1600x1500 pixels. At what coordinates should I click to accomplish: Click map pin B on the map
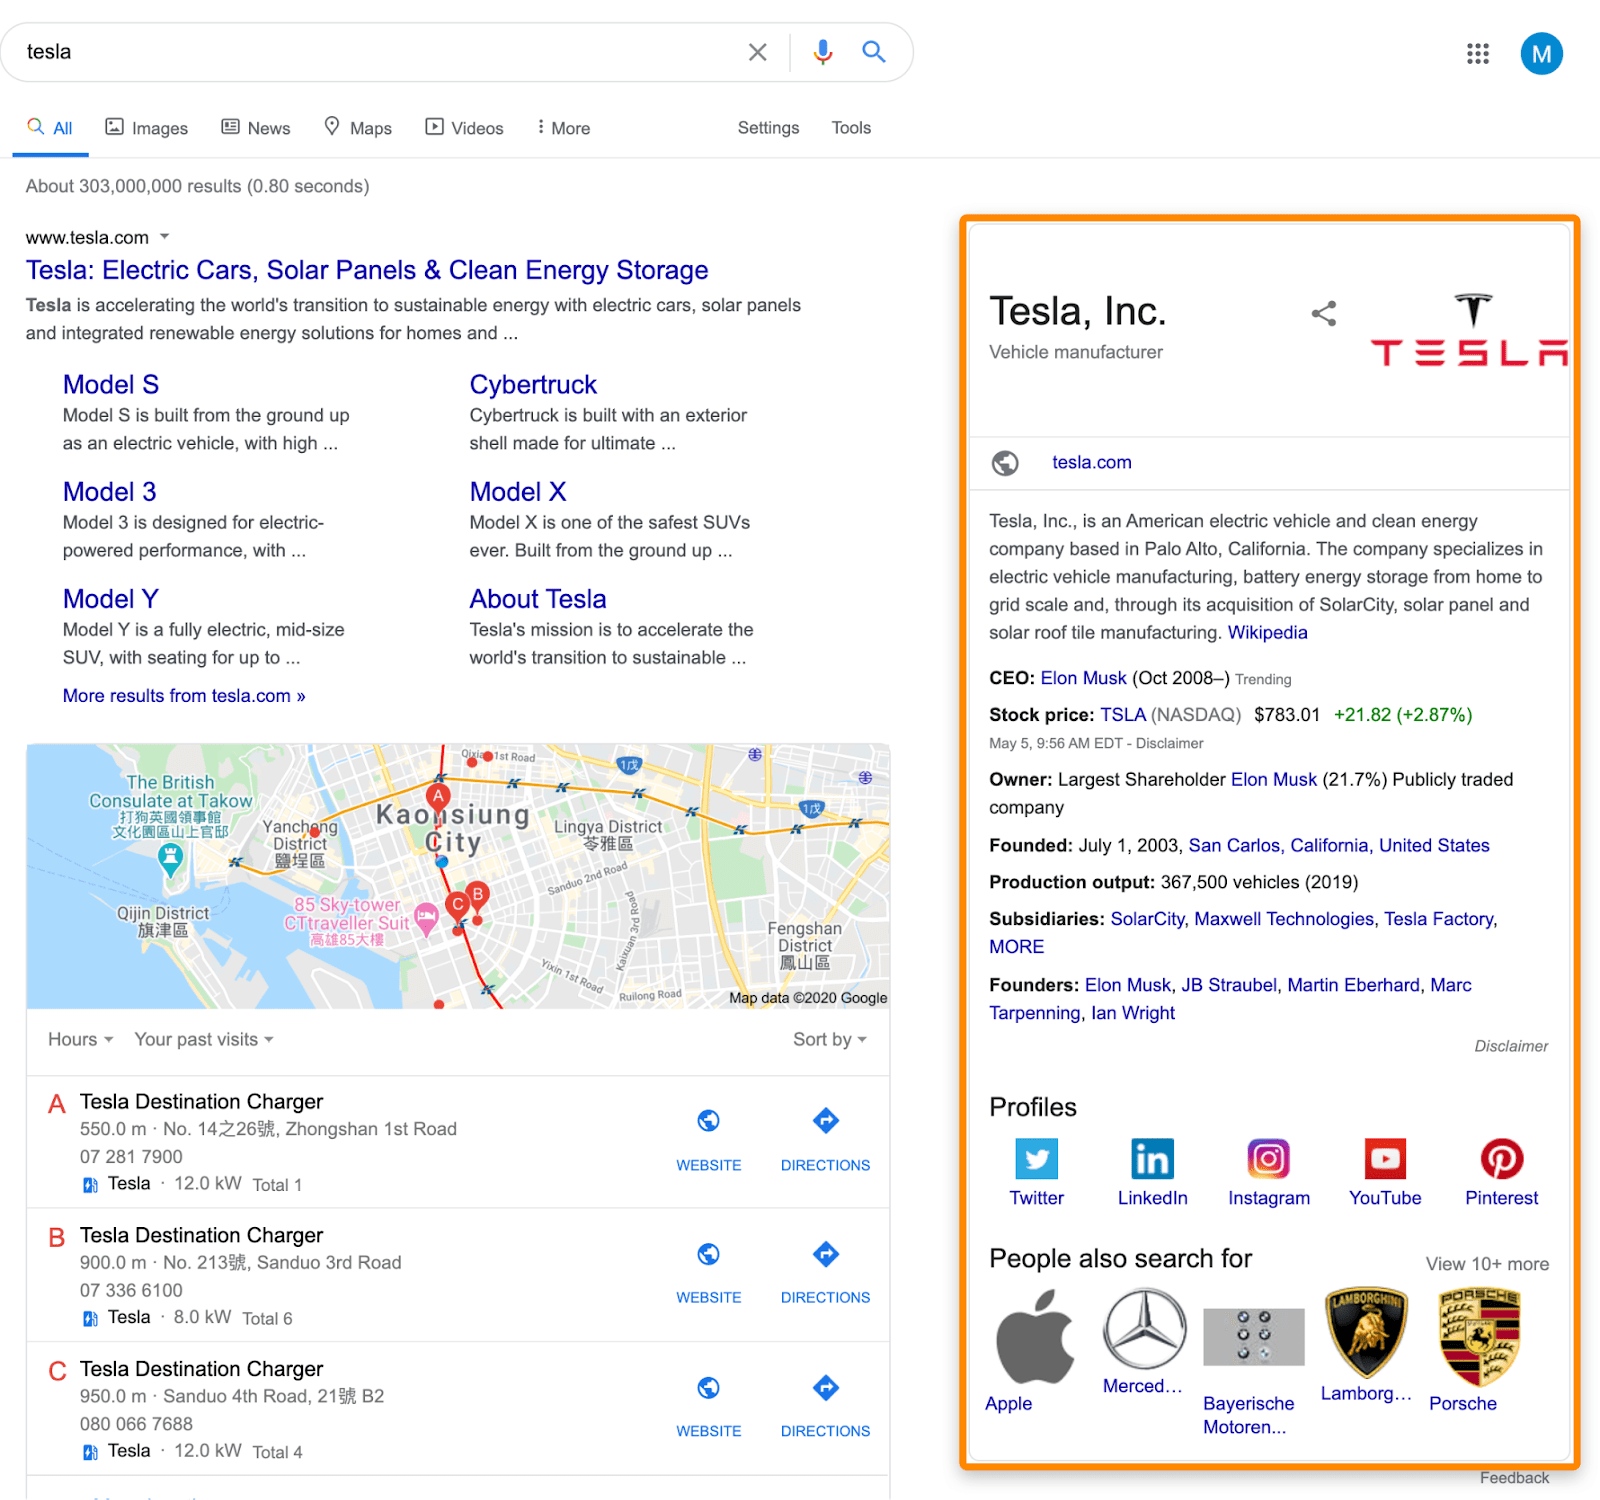click(478, 895)
